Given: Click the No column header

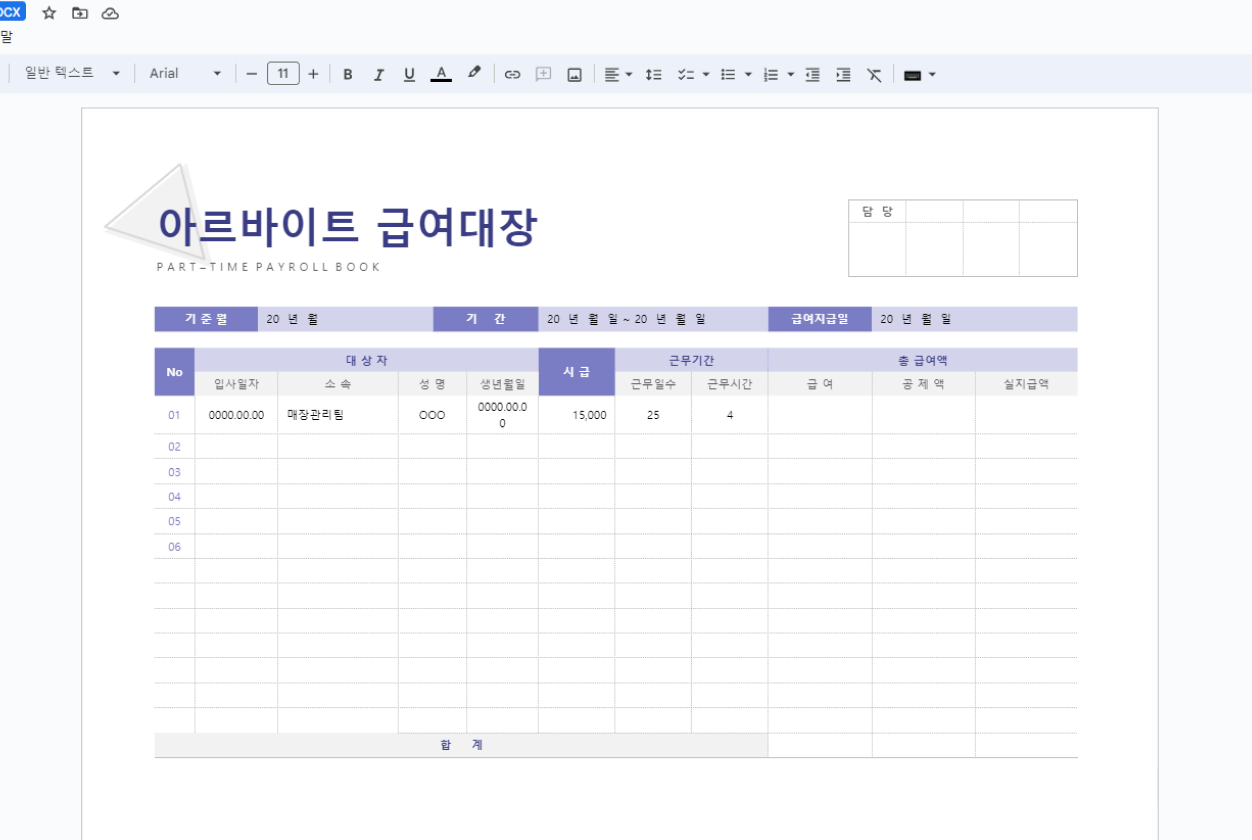Looking at the screenshot, I should pyautogui.click(x=175, y=372).
